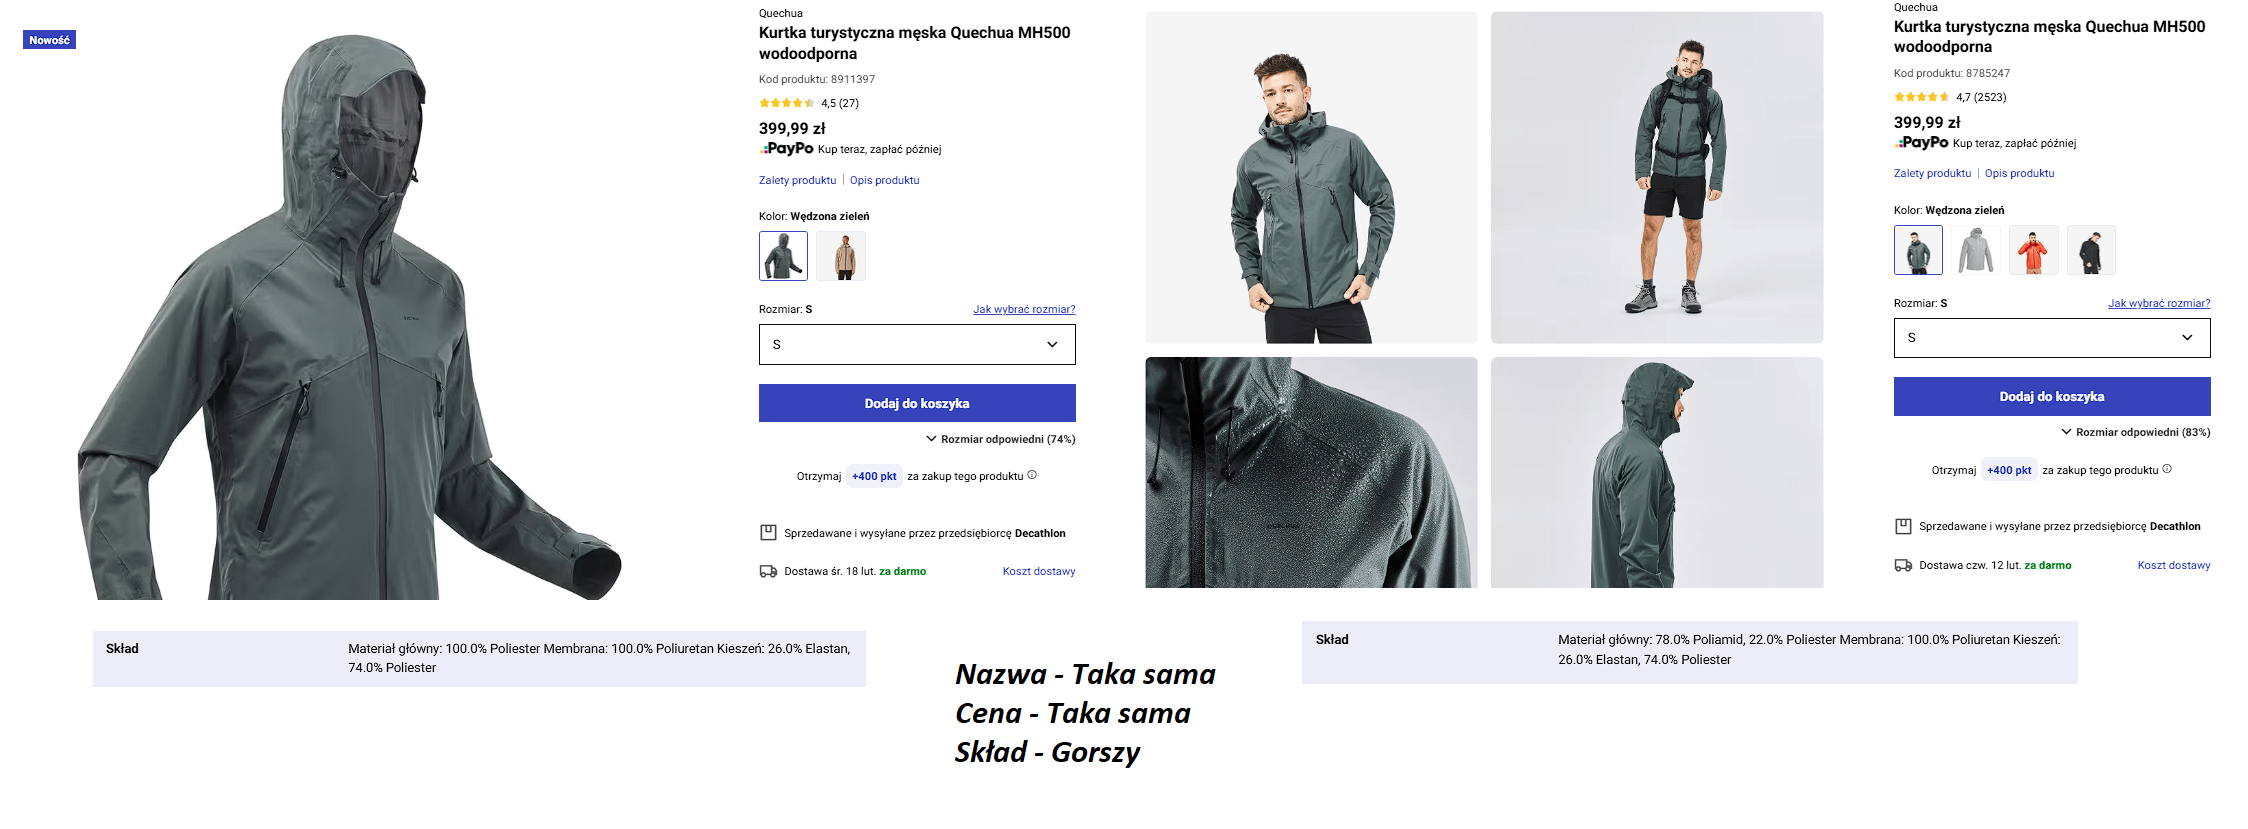Click the right delivery truck icon
This screenshot has height=829, width=2248.
(x=1903, y=566)
